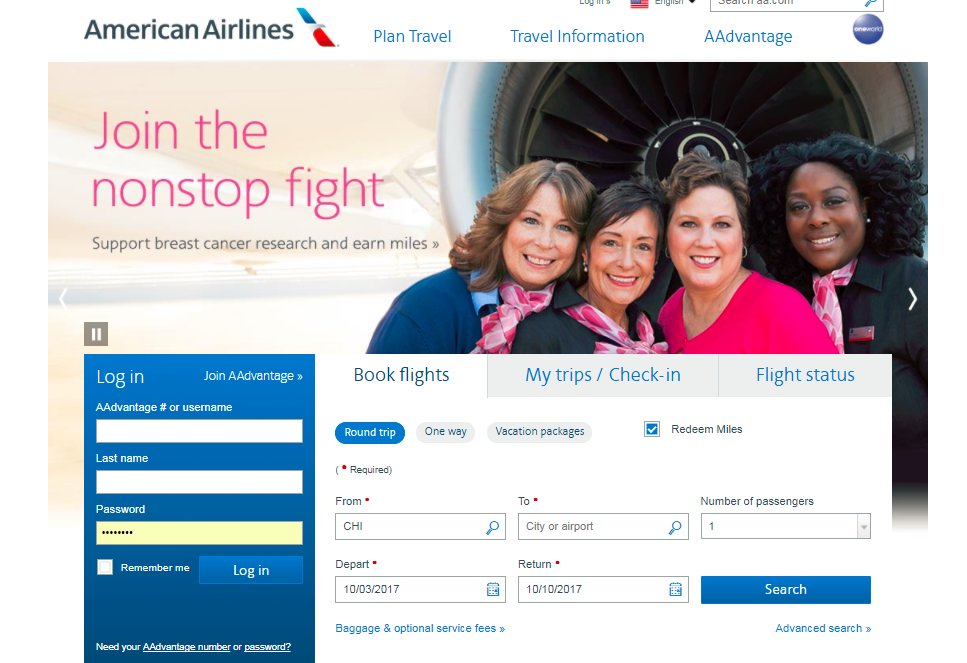Go to the previous banner slide arrow
The height and width of the screenshot is (663, 967).
(x=62, y=299)
